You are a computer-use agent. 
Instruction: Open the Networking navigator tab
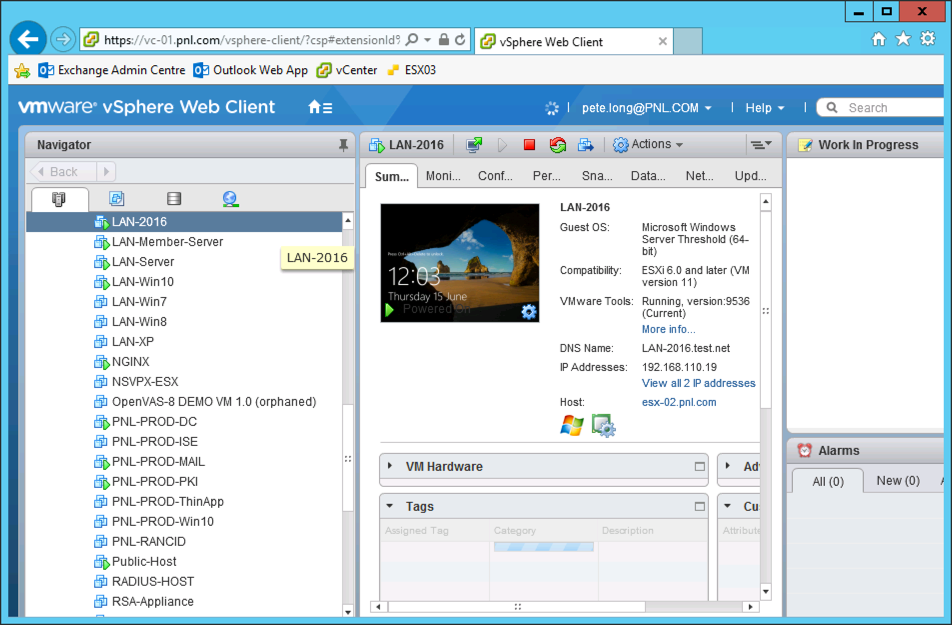click(230, 199)
